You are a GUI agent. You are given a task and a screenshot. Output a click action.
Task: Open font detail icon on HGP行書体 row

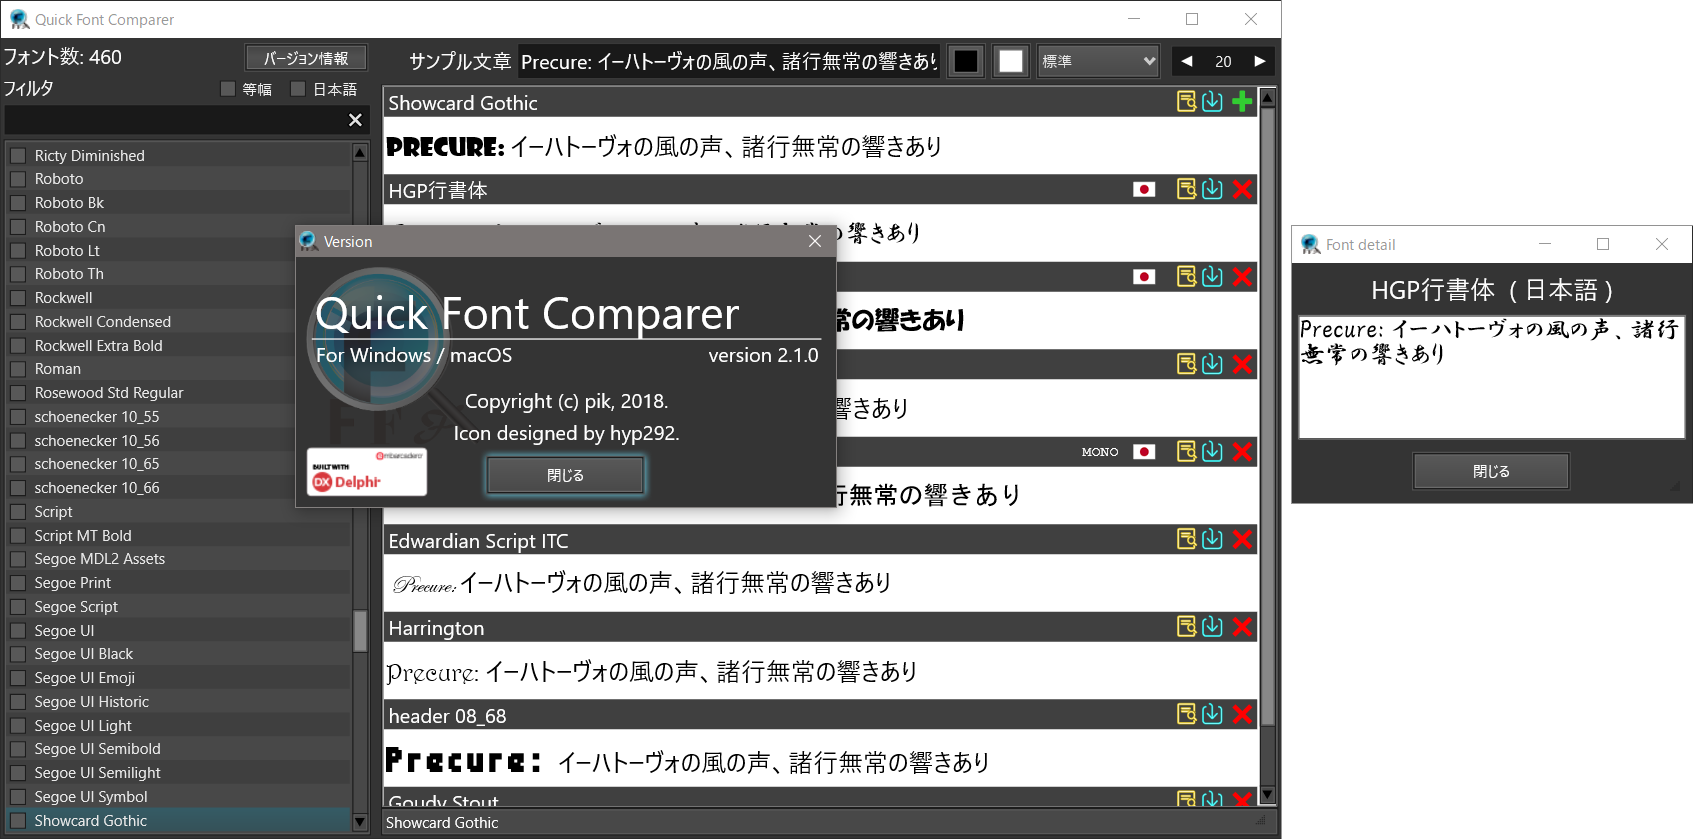tap(1186, 189)
